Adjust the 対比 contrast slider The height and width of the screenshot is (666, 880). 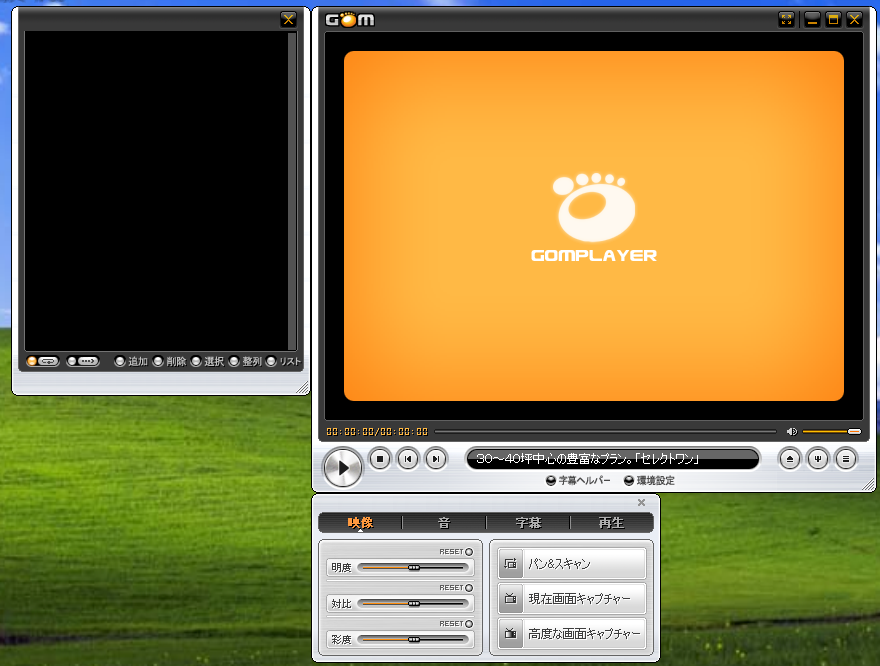(414, 604)
